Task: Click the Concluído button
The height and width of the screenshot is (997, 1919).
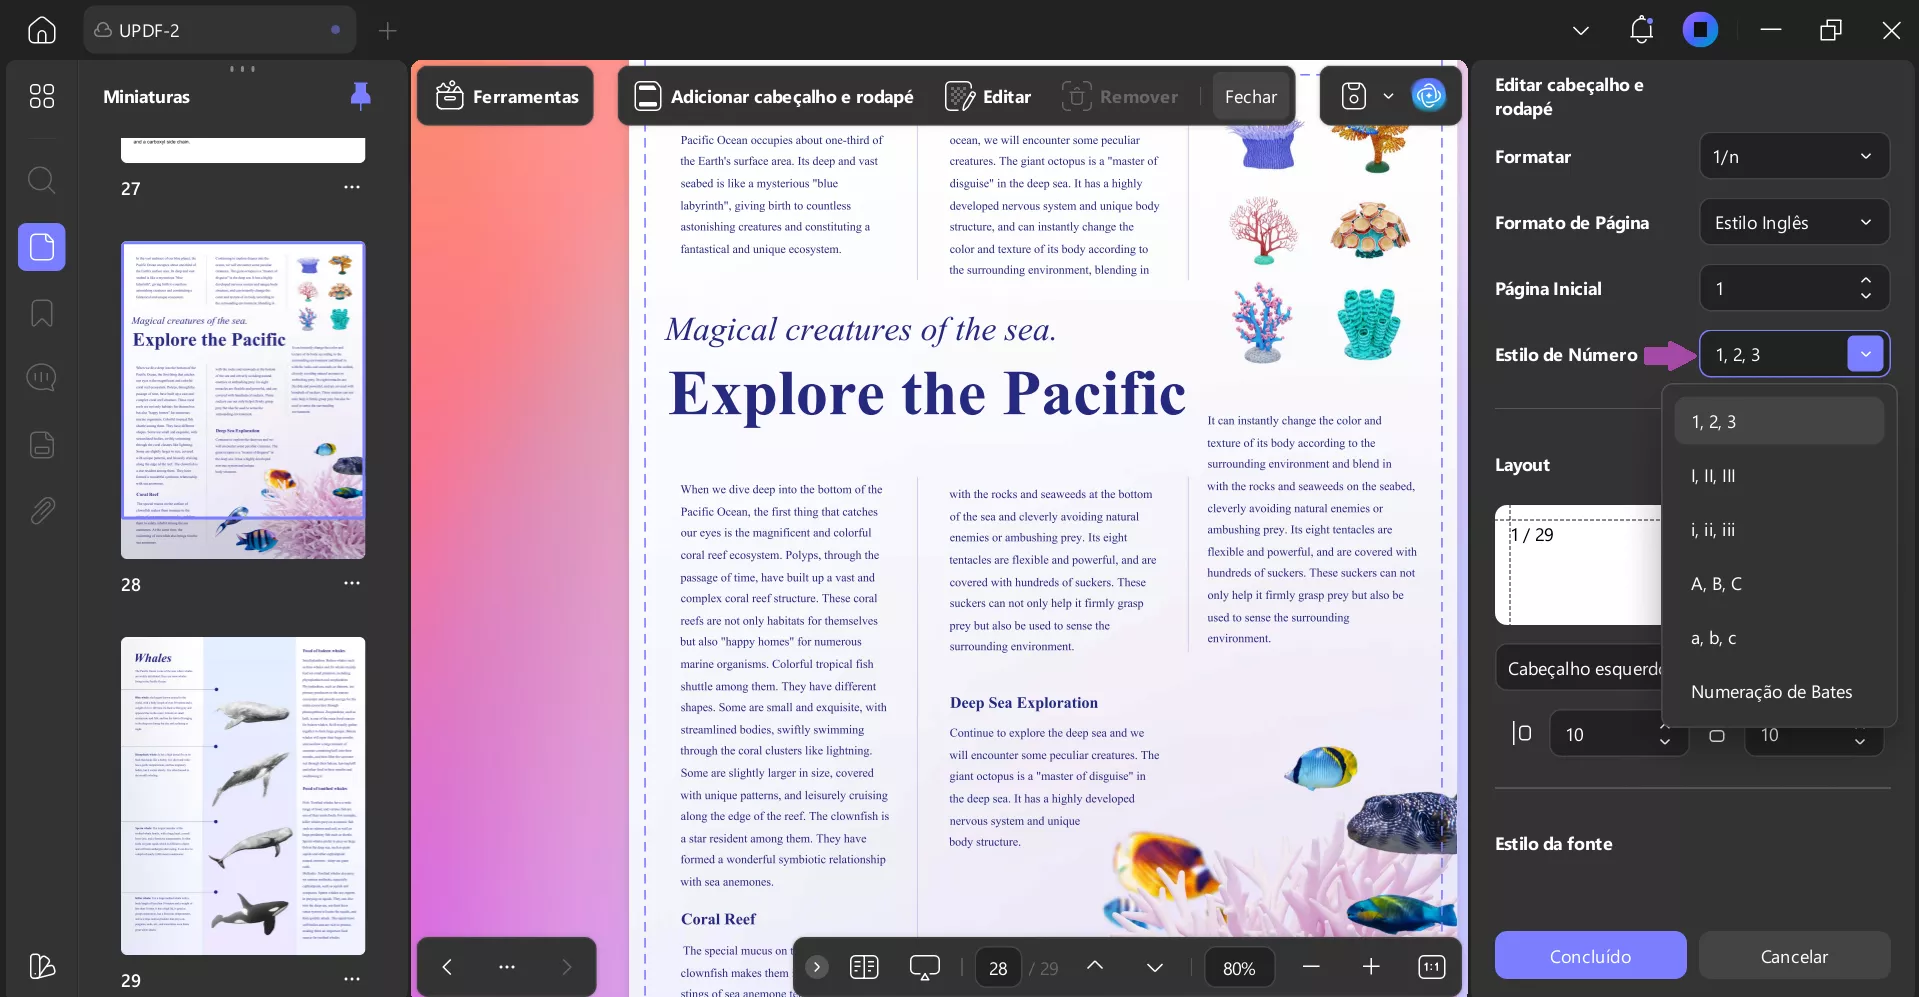Action: click(1589, 955)
